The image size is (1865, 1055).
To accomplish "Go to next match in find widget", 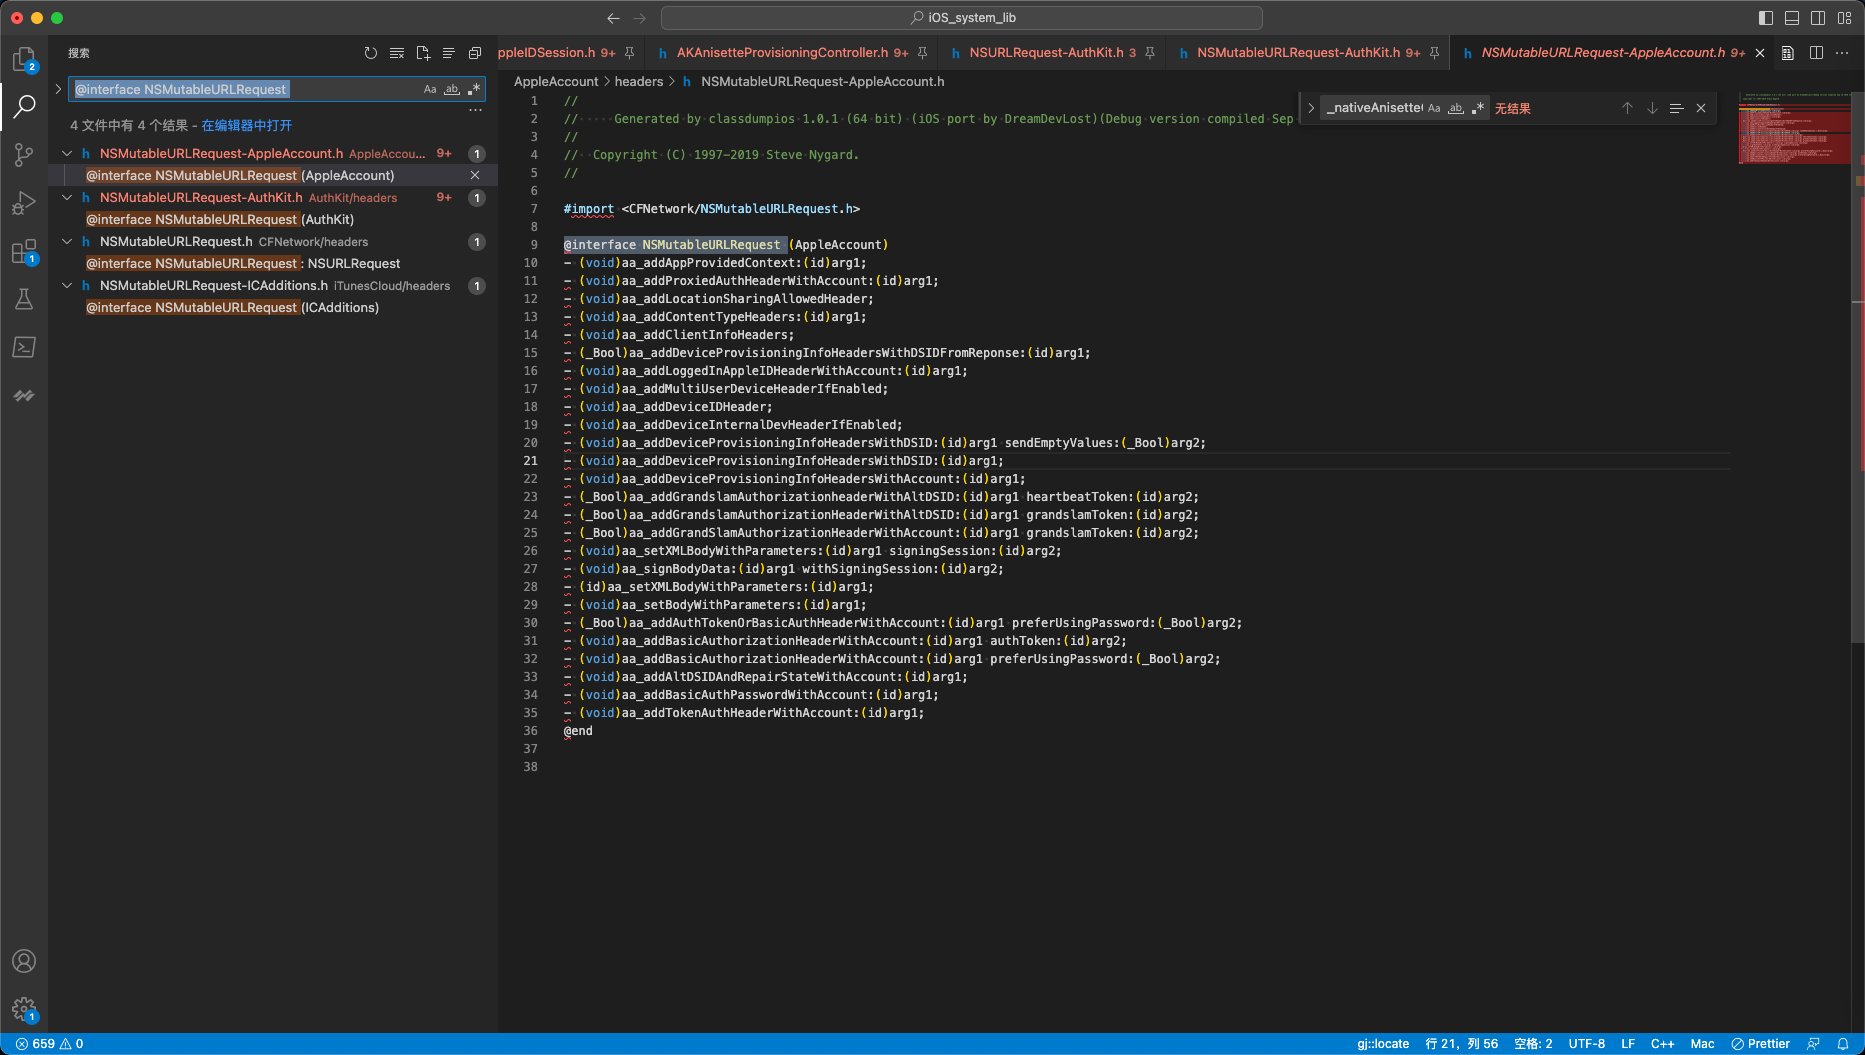I will coord(1652,108).
